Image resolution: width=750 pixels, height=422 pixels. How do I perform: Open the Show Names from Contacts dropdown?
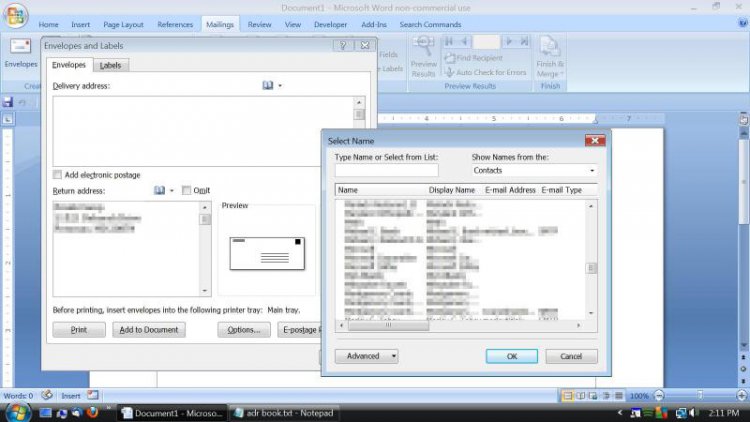coord(534,170)
